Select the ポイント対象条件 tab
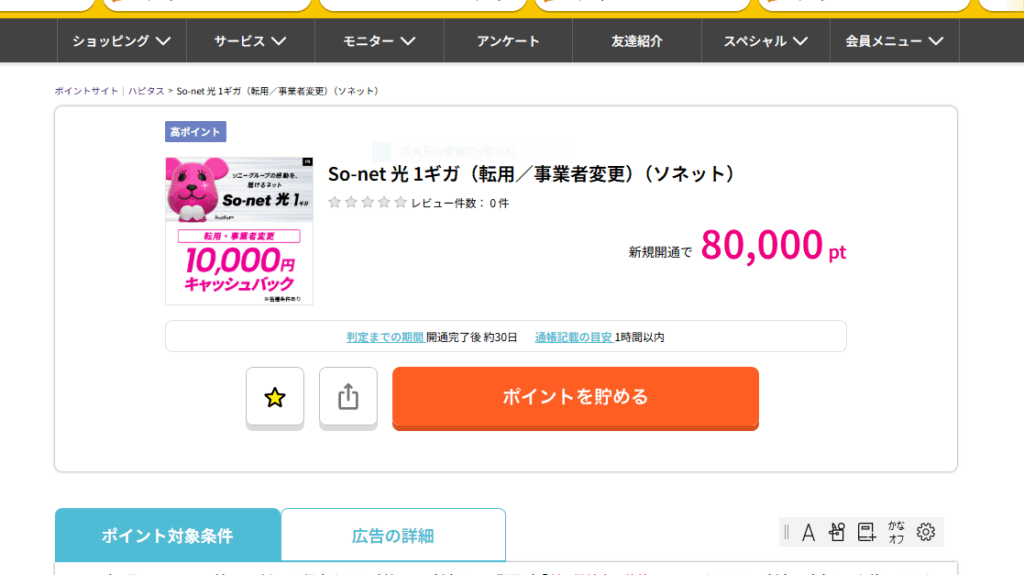 tap(167, 536)
